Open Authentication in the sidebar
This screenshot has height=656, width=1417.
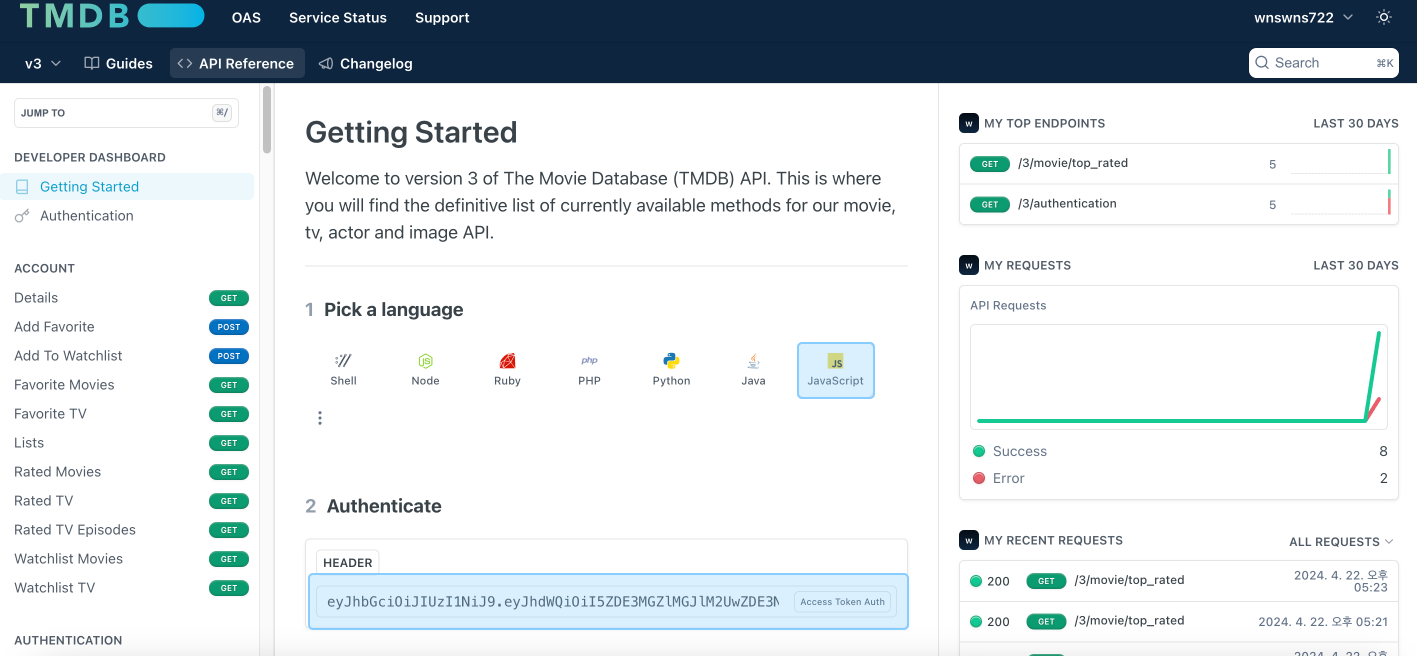(x=127, y=216)
